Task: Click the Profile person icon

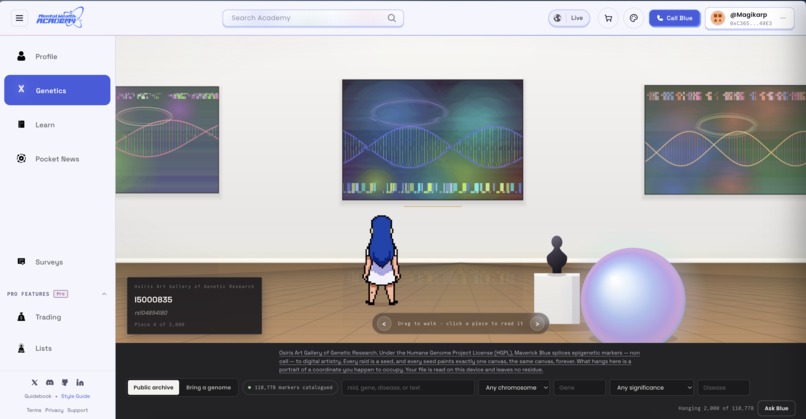Action: (21, 56)
